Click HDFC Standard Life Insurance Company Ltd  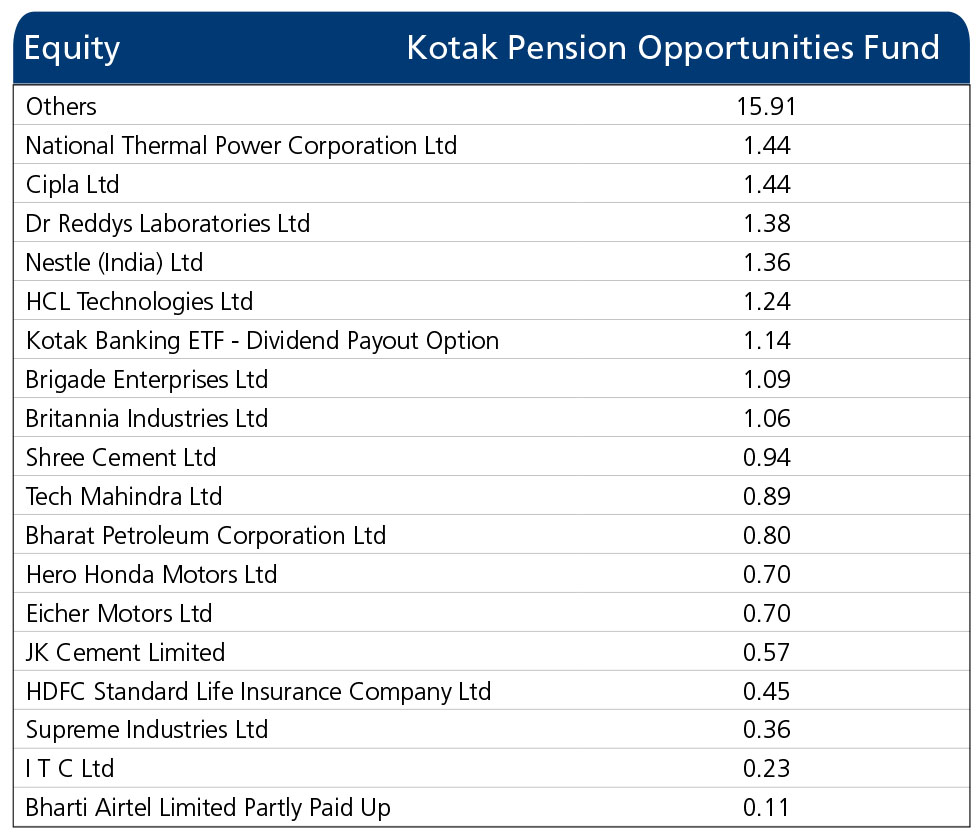(x=258, y=691)
